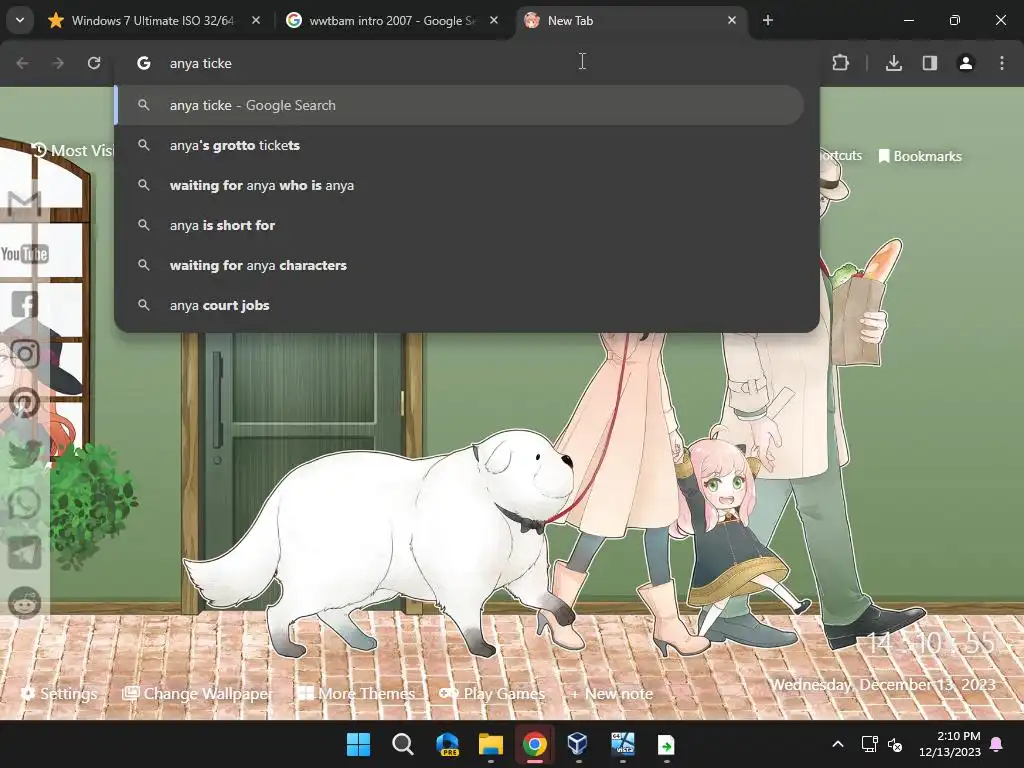This screenshot has width=1024, height=768.
Task: Open Most Visited link
Action: [x=72, y=150]
